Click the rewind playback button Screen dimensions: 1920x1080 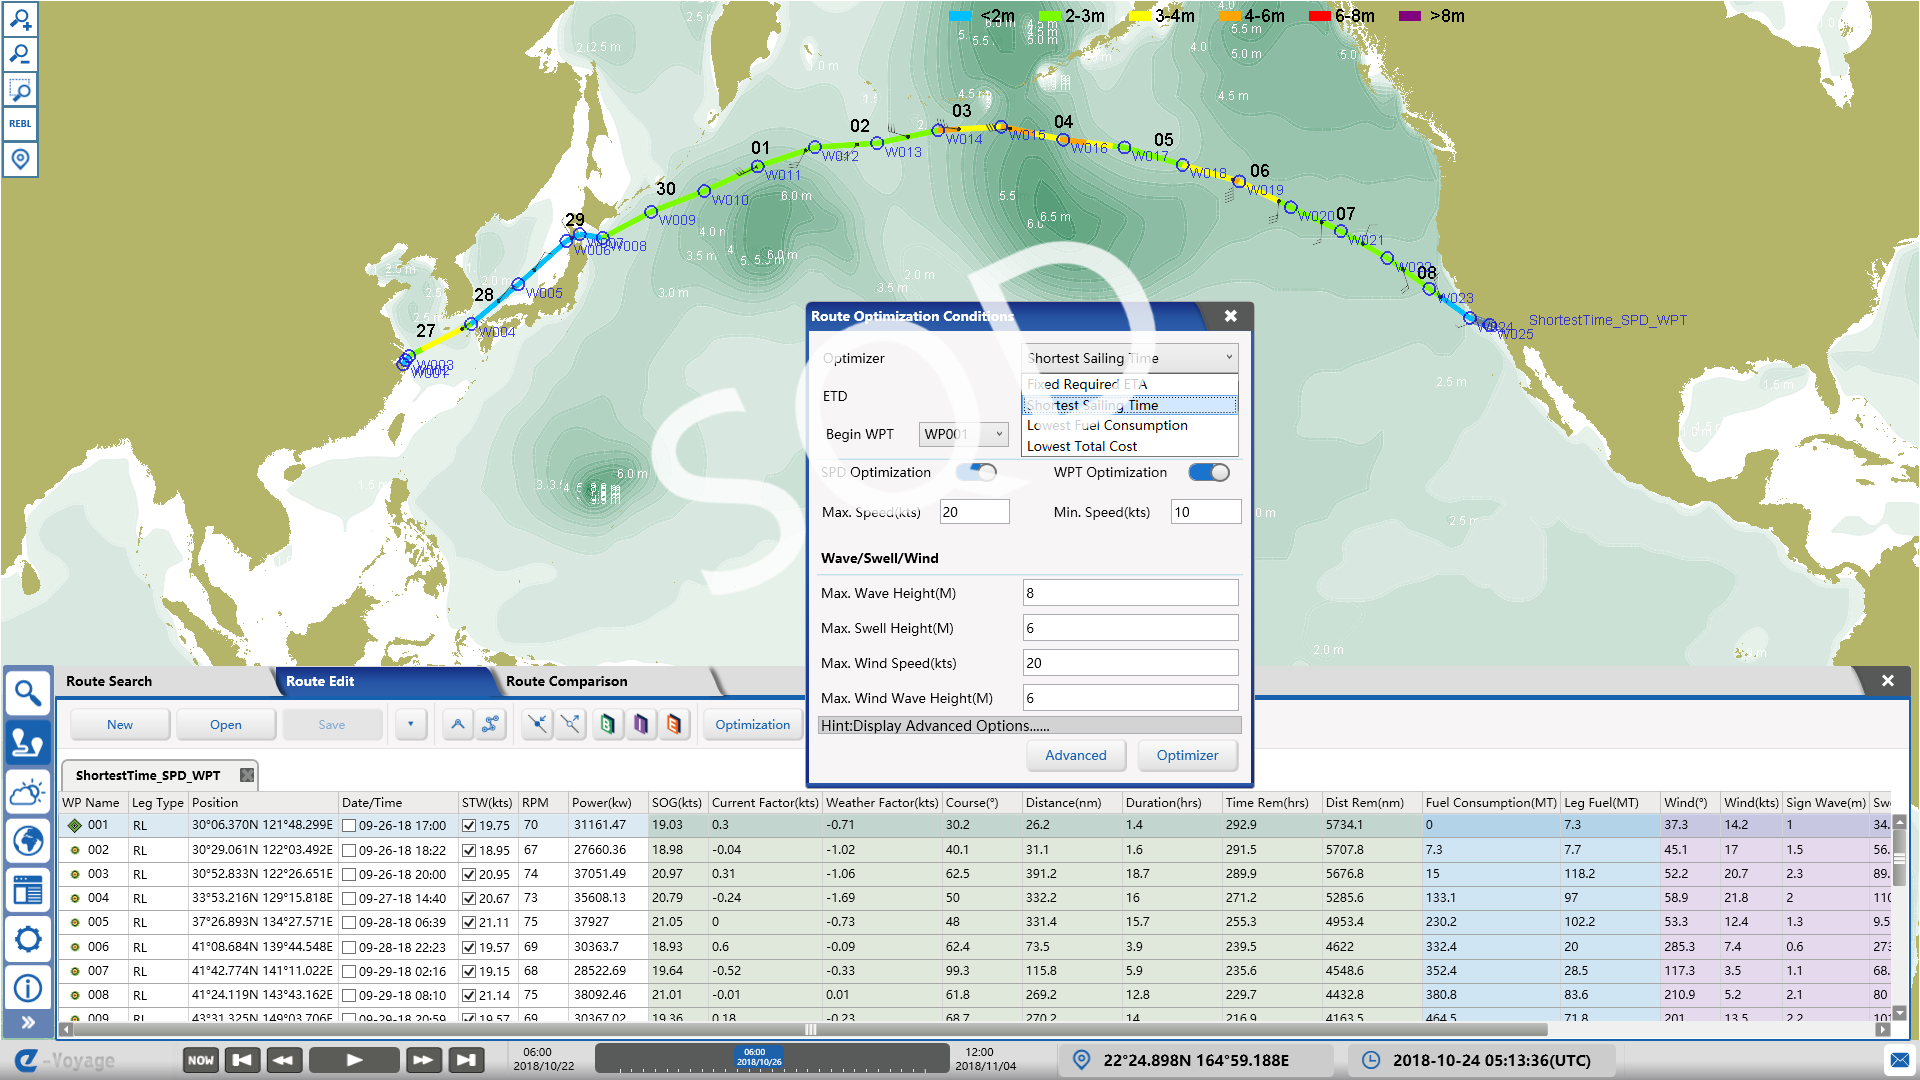click(x=284, y=1060)
